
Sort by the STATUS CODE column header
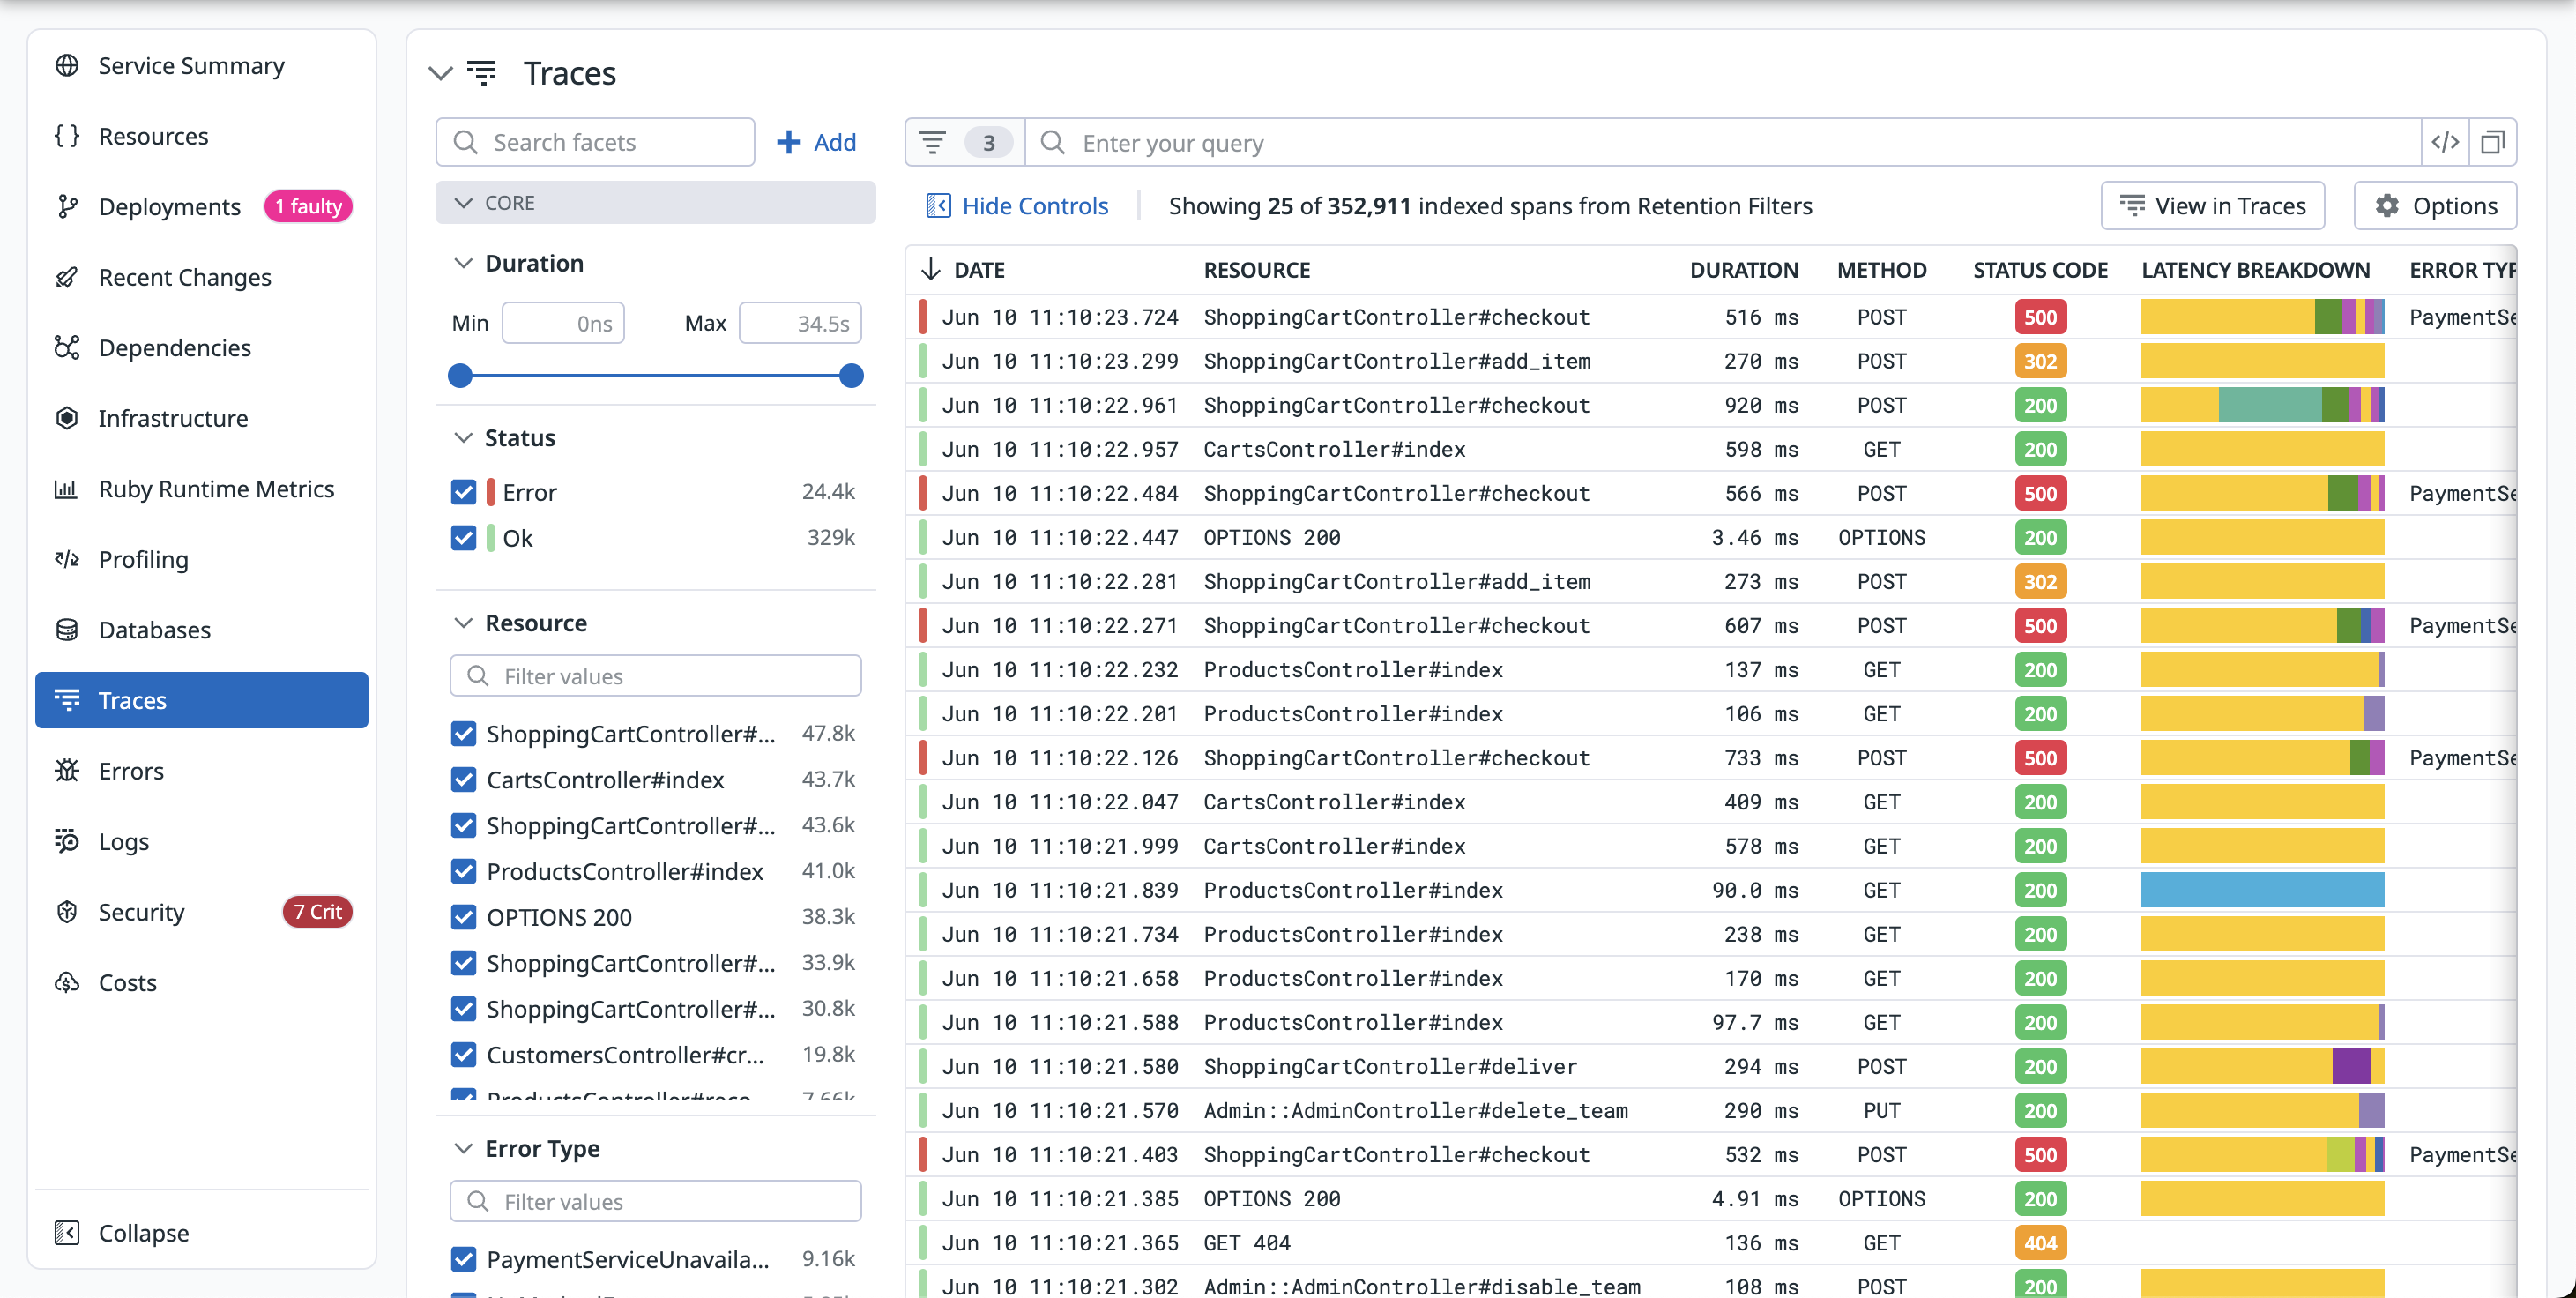click(2039, 270)
